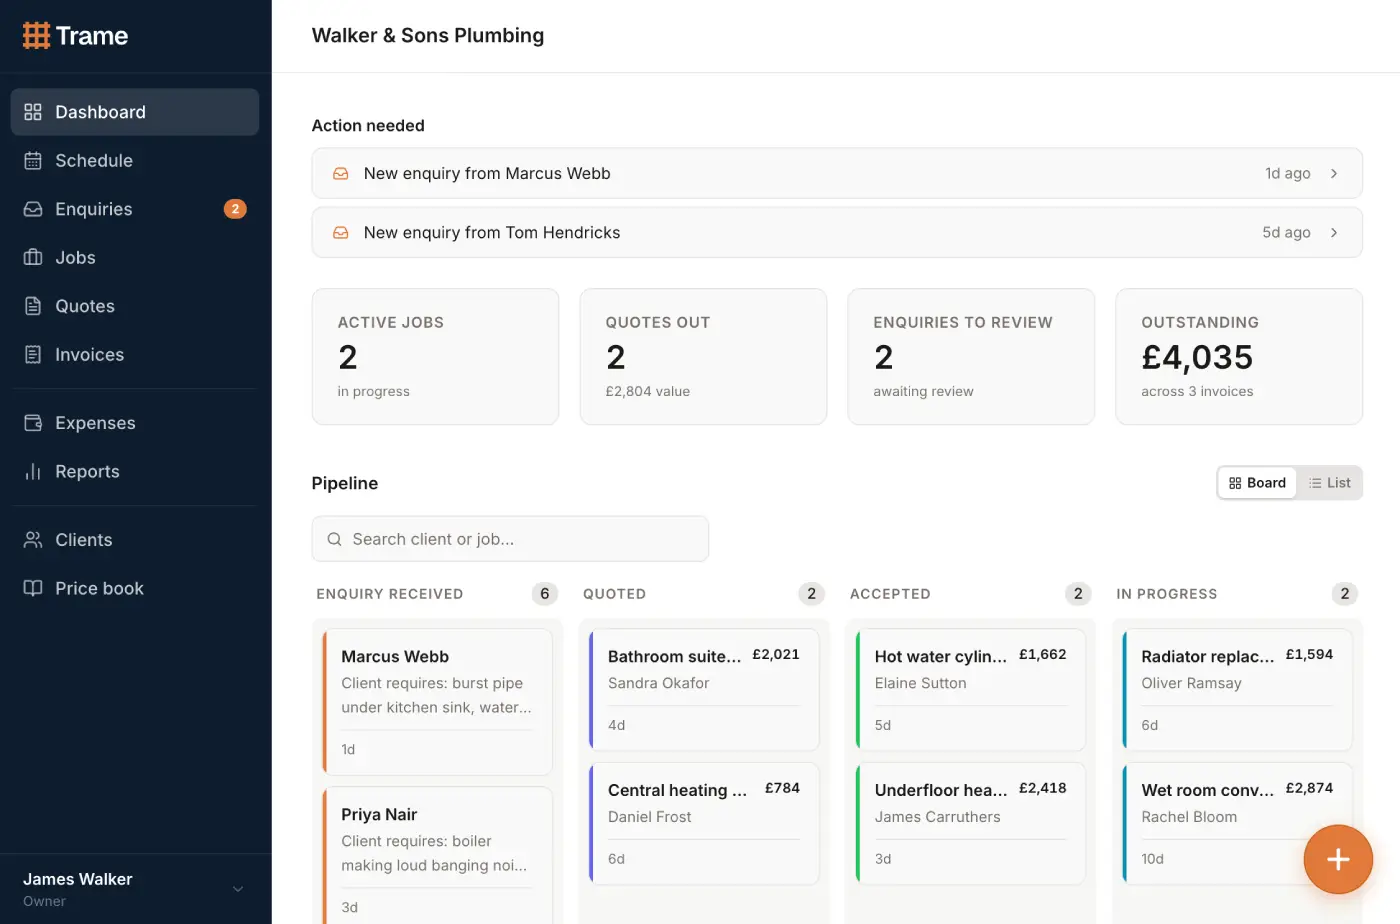Click the Accepted column header
Image resolution: width=1400 pixels, height=924 pixels.
[x=890, y=594]
